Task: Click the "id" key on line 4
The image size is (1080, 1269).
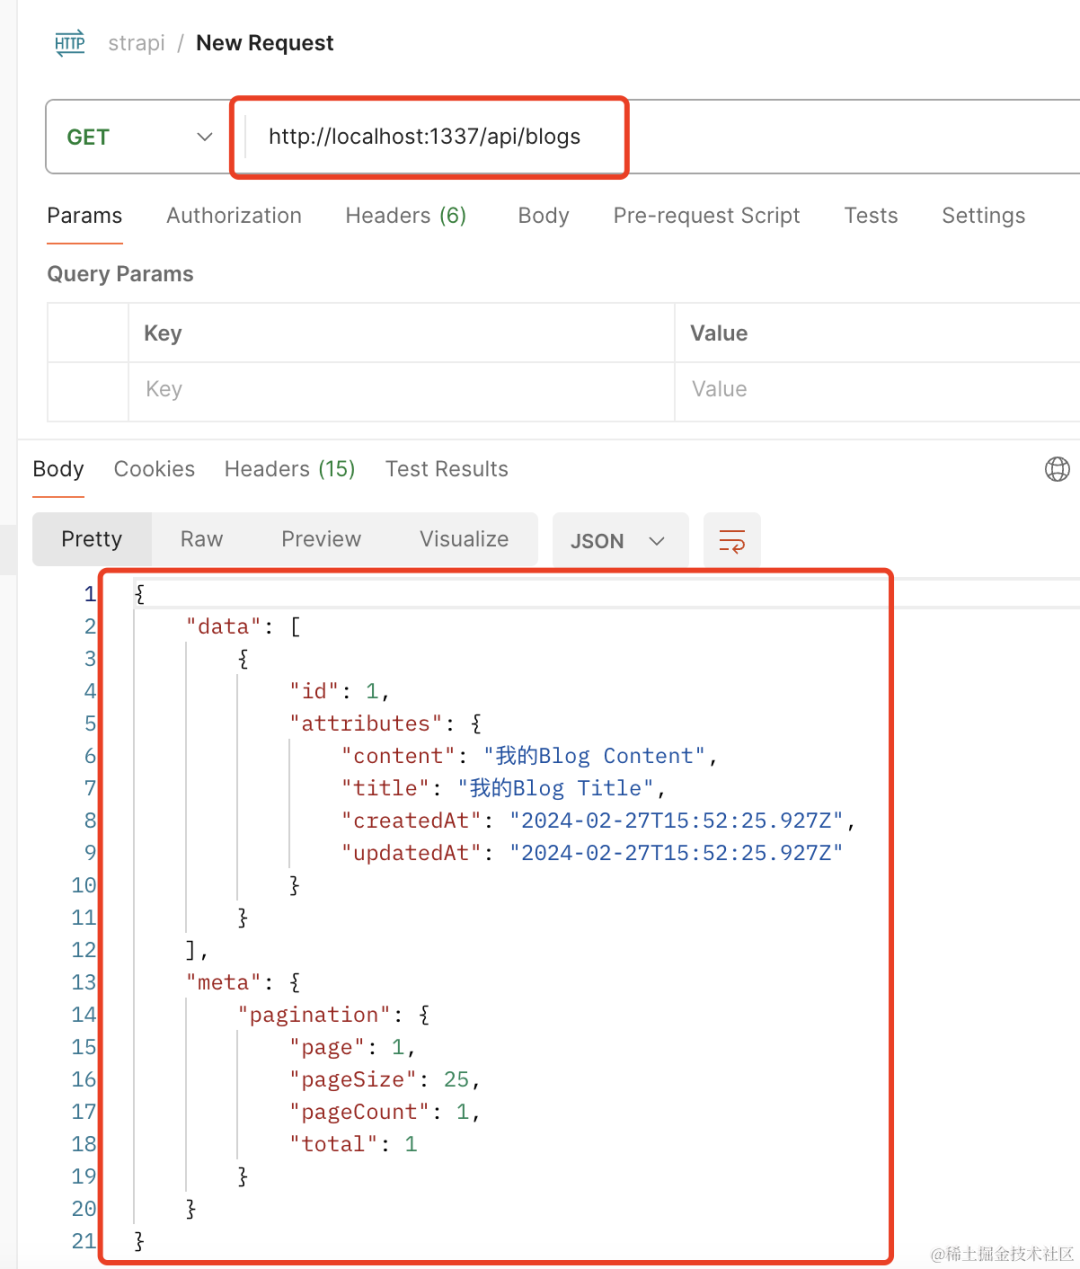Action: [x=314, y=691]
